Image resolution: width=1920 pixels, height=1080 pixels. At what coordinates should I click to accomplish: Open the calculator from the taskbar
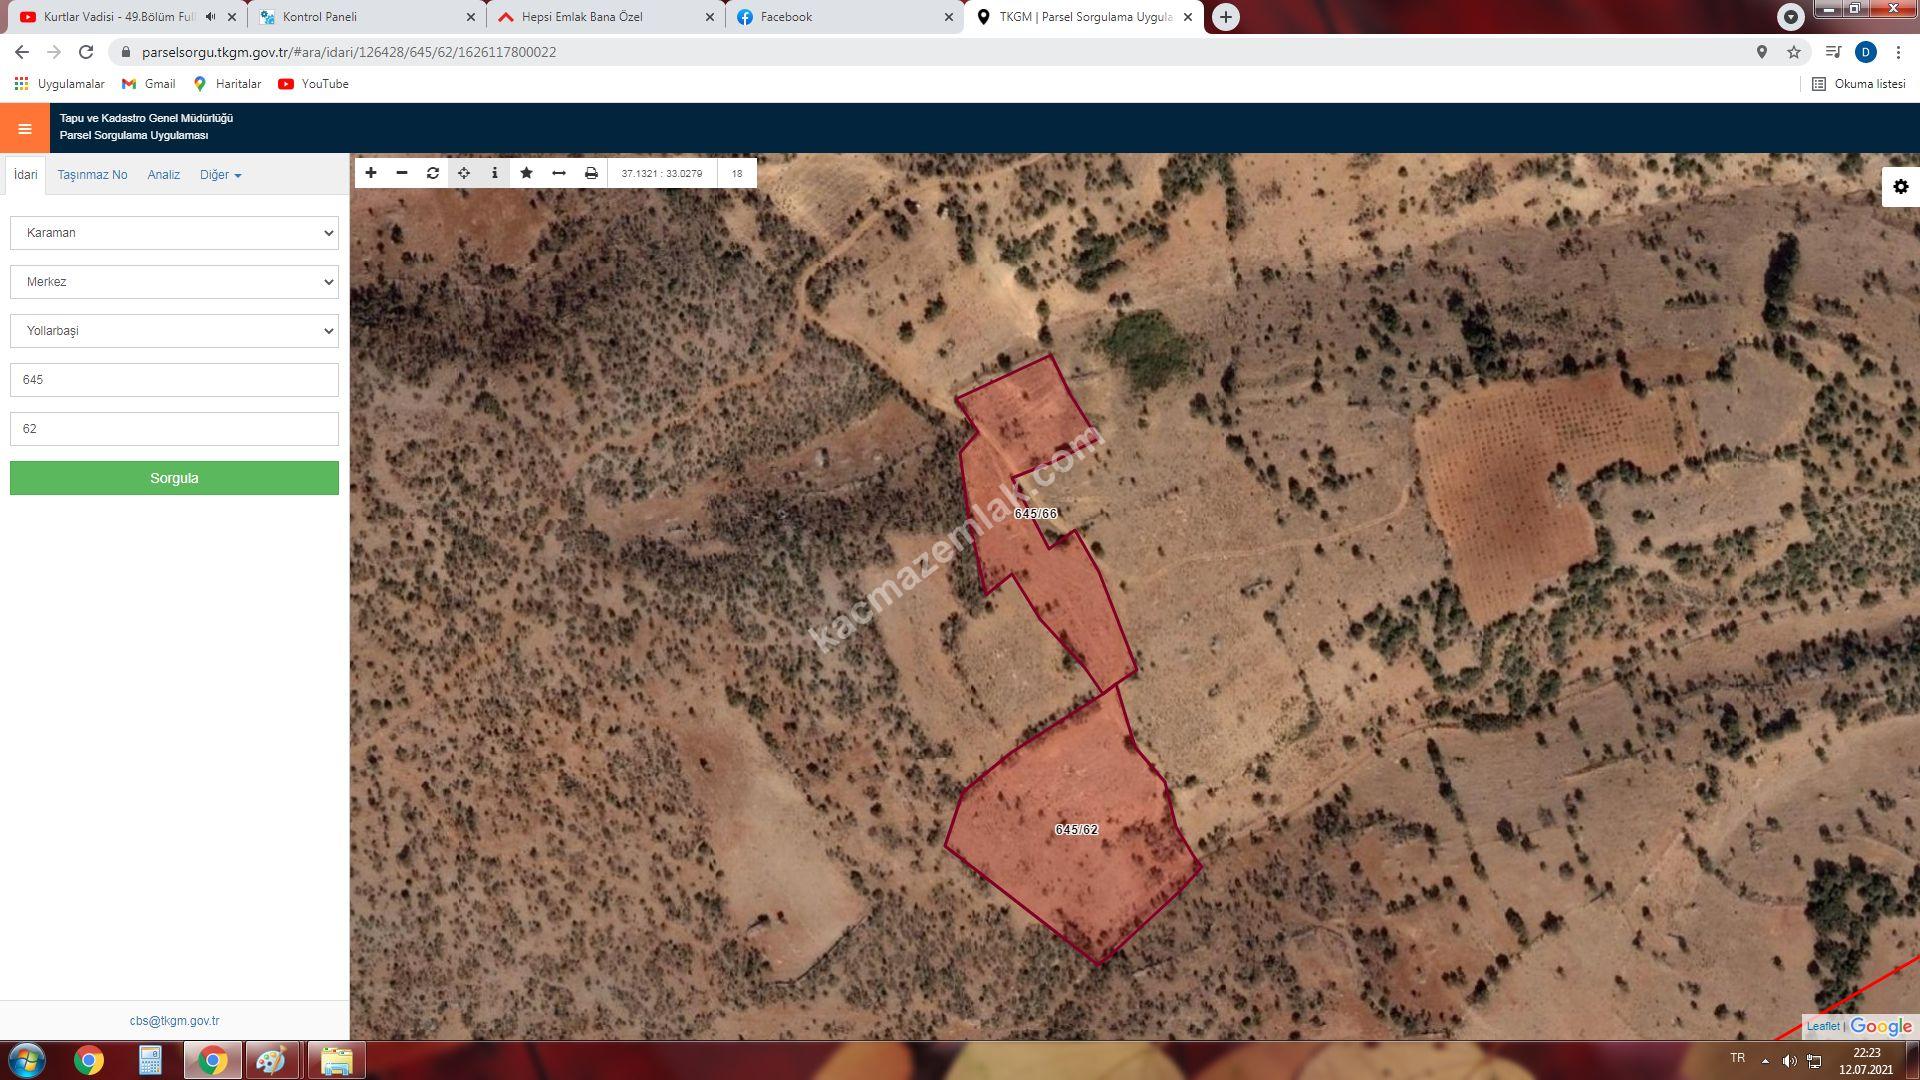pyautogui.click(x=150, y=1060)
